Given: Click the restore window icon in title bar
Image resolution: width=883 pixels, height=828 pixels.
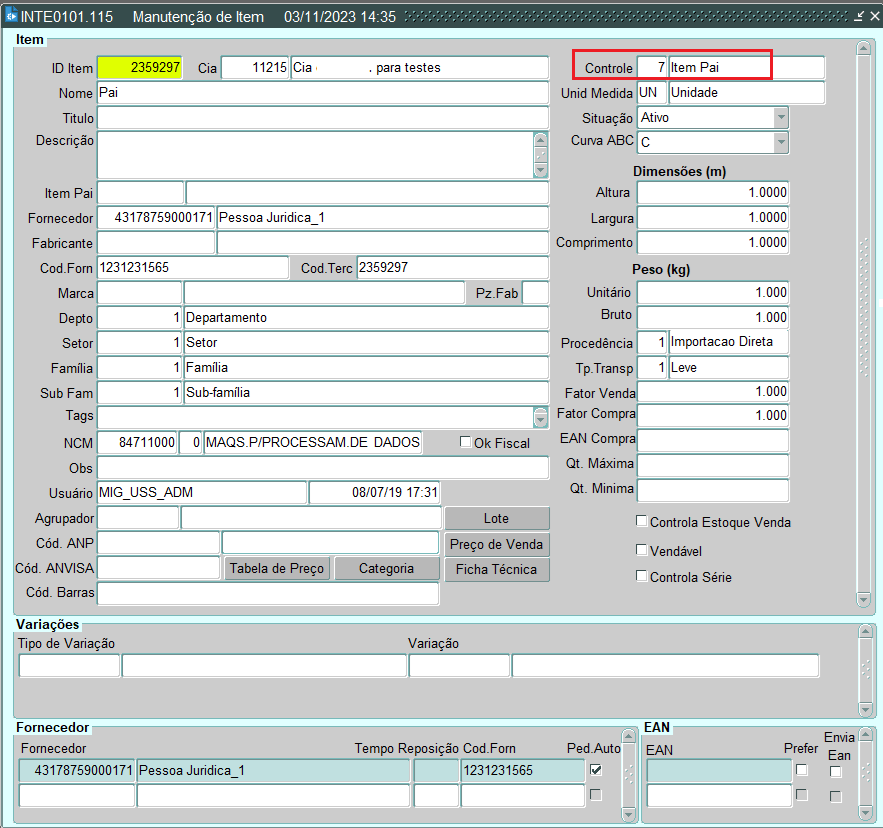Looking at the screenshot, I should [859, 17].
